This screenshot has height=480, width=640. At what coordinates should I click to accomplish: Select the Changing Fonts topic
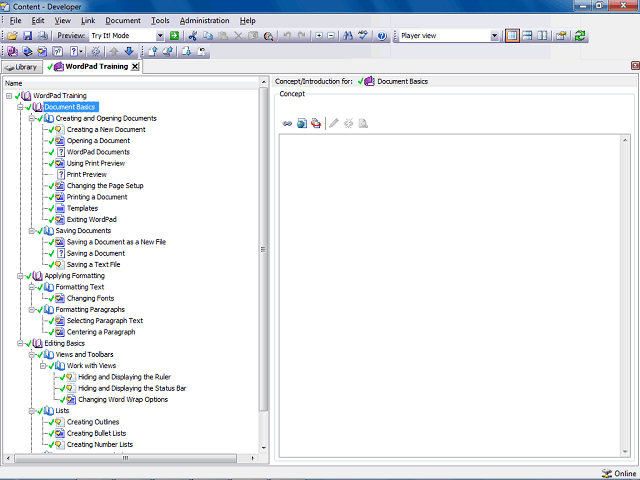click(91, 298)
